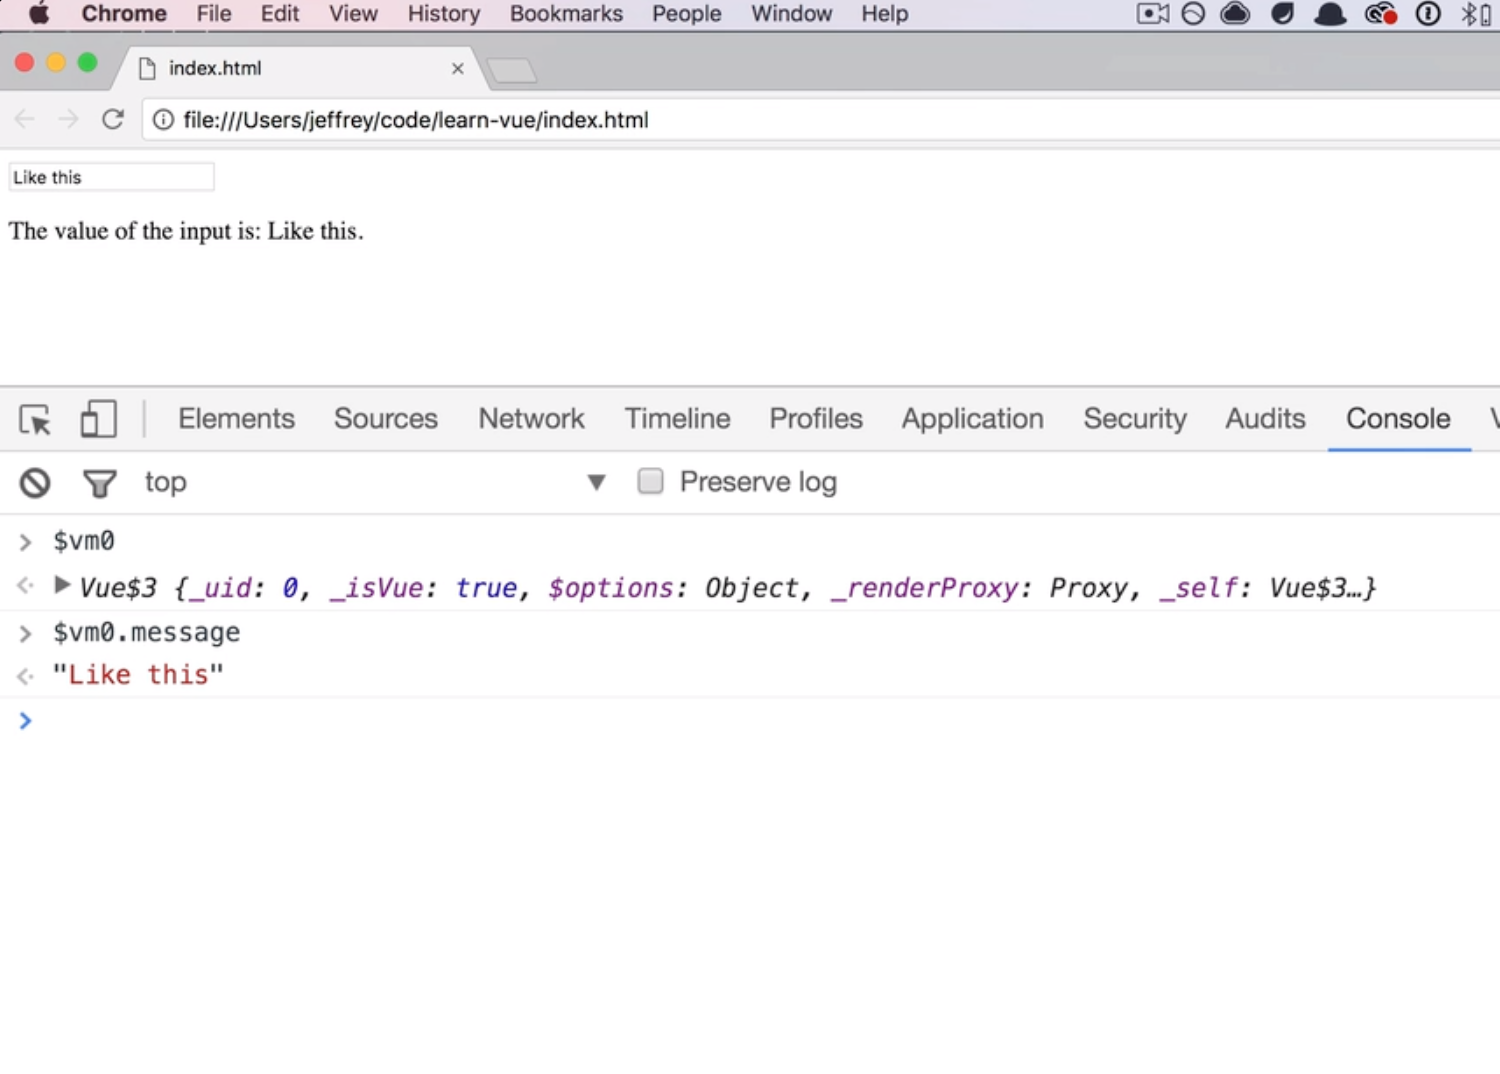Go back with the back arrow
The width and height of the screenshot is (1500, 1074).
25,120
